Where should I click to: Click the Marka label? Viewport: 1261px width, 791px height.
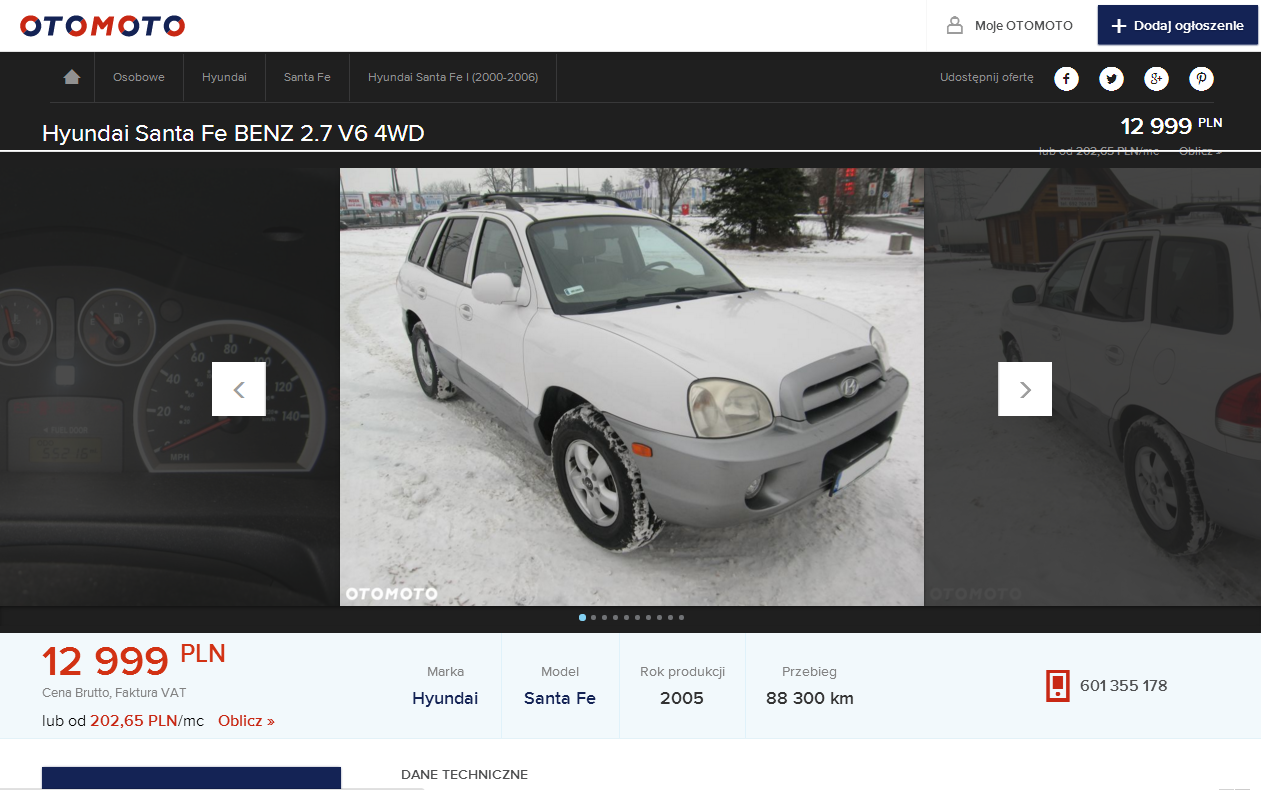pos(445,672)
